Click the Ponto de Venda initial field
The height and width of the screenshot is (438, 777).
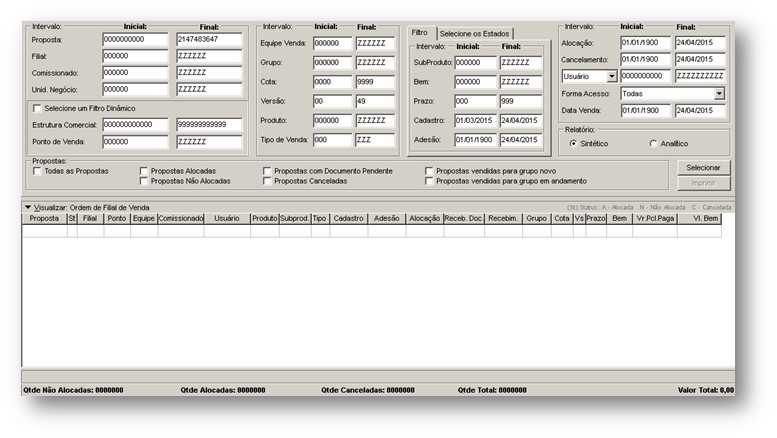click(135, 142)
